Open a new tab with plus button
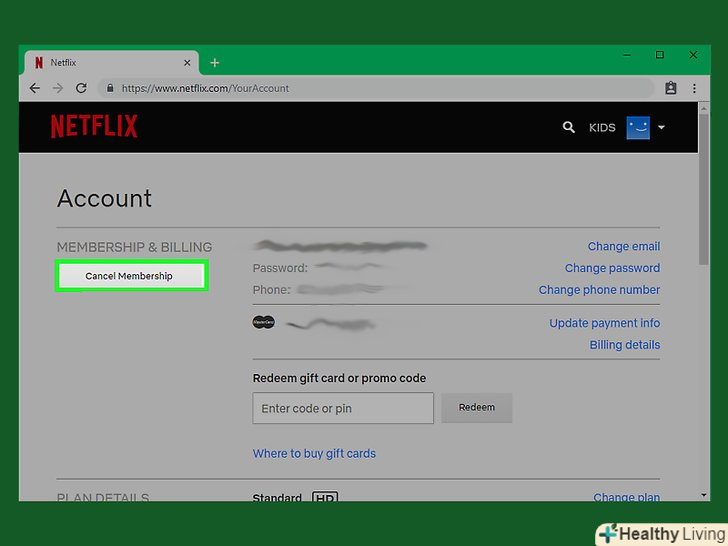728x546 pixels. 214,62
